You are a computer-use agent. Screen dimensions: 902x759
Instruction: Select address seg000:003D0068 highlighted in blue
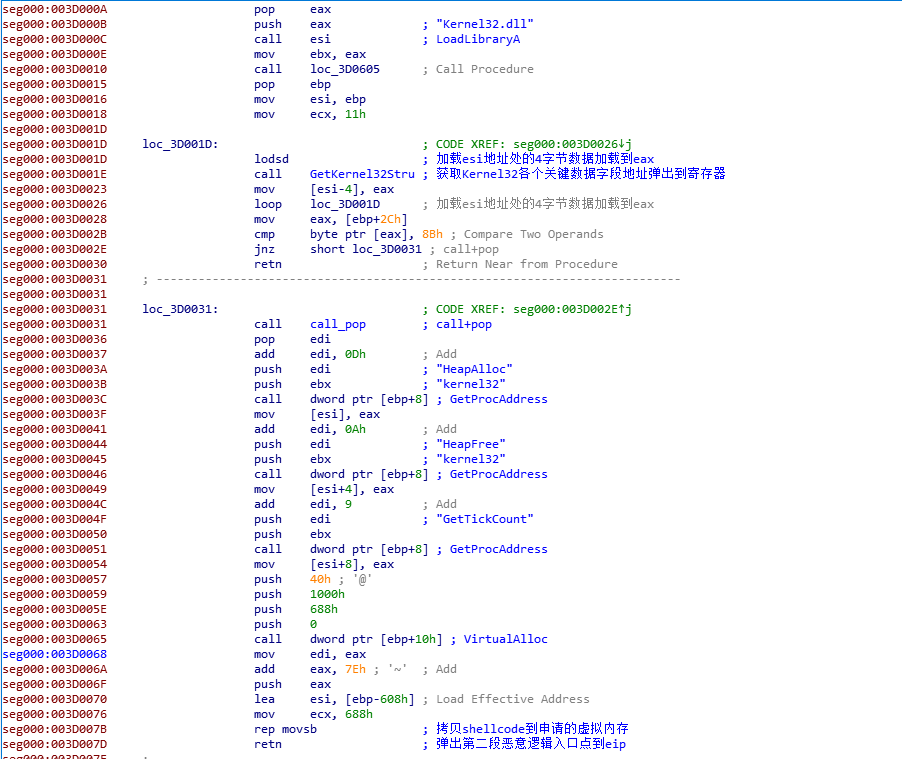(x=55, y=654)
